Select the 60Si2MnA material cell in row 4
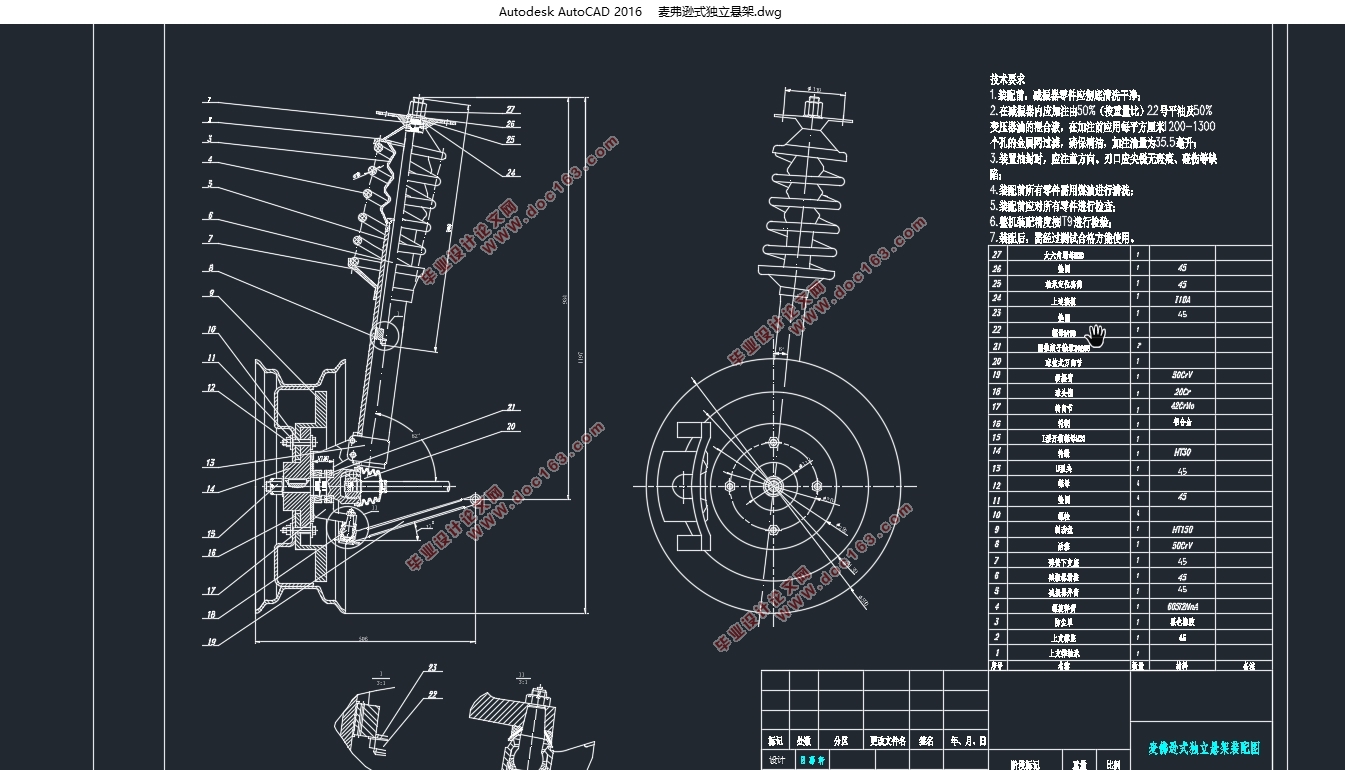The image size is (1345, 770). (1182, 606)
